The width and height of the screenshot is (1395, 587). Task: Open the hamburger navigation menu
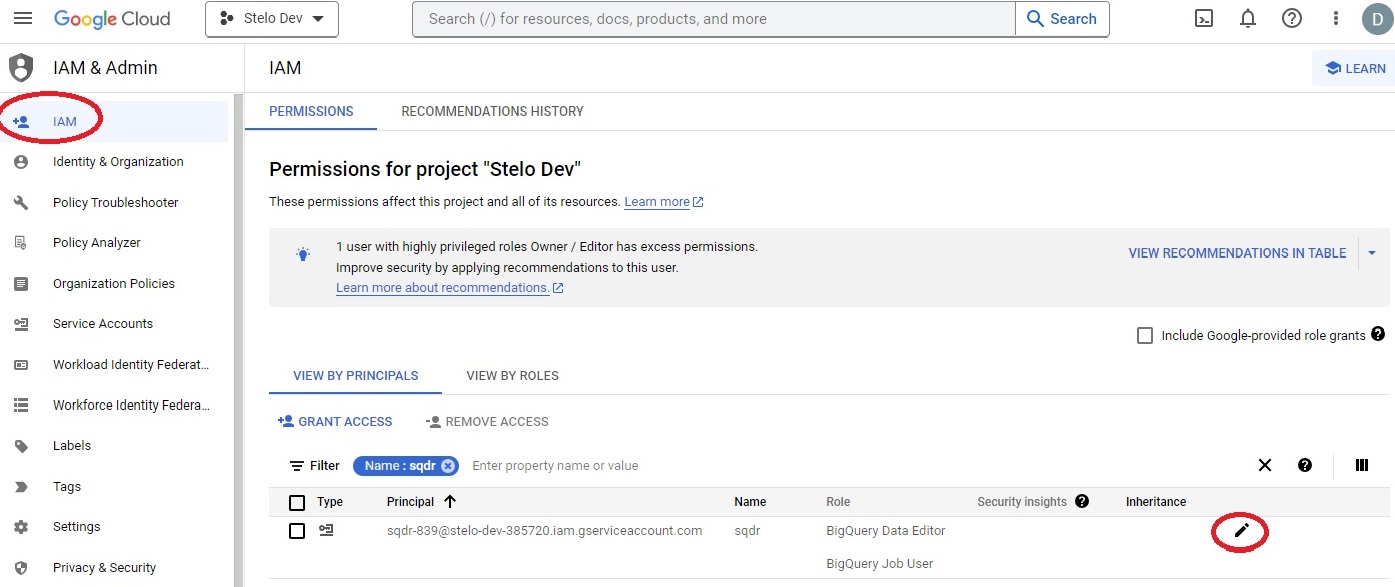click(23, 19)
